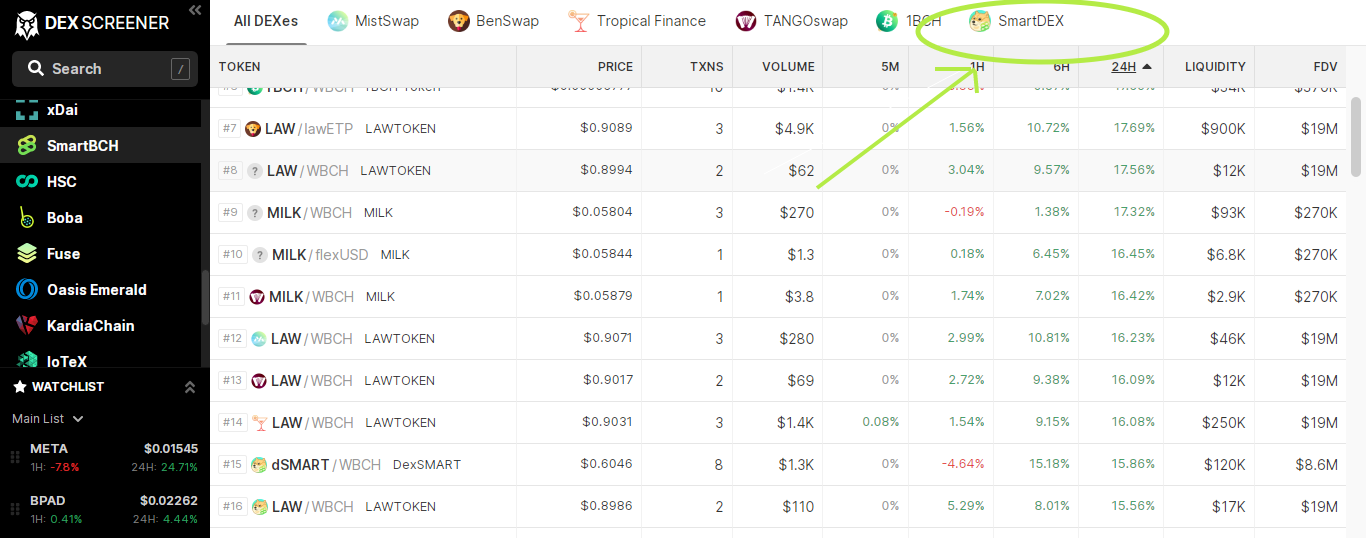Click #13 LAW/WBCH price $0.9017

pos(608,380)
